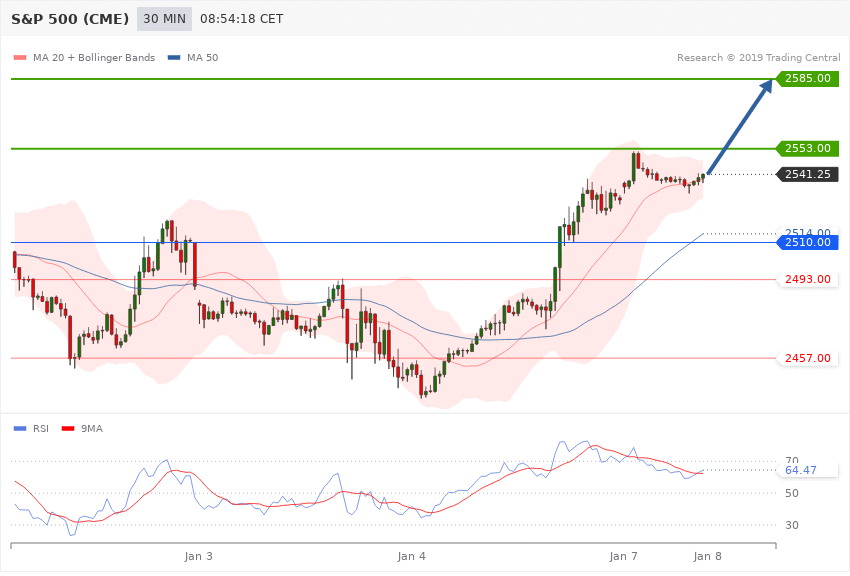Screen dimensions: 850x576
Task: Click the MA 50 legend label
Action: (202, 57)
